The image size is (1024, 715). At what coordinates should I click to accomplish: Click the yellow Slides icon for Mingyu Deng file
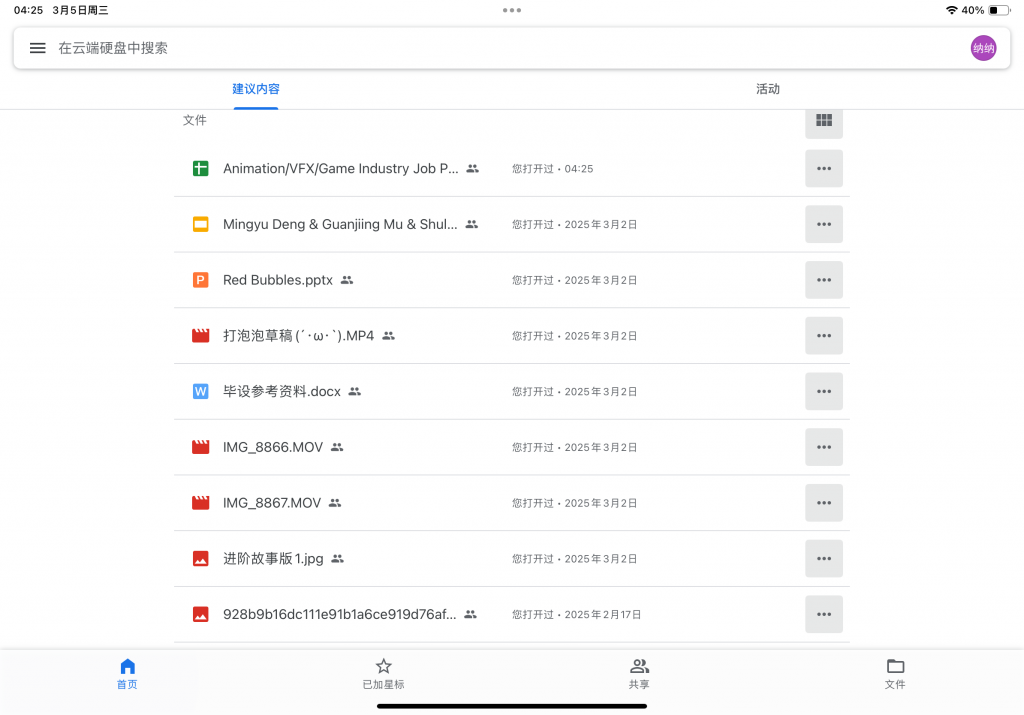[200, 225]
